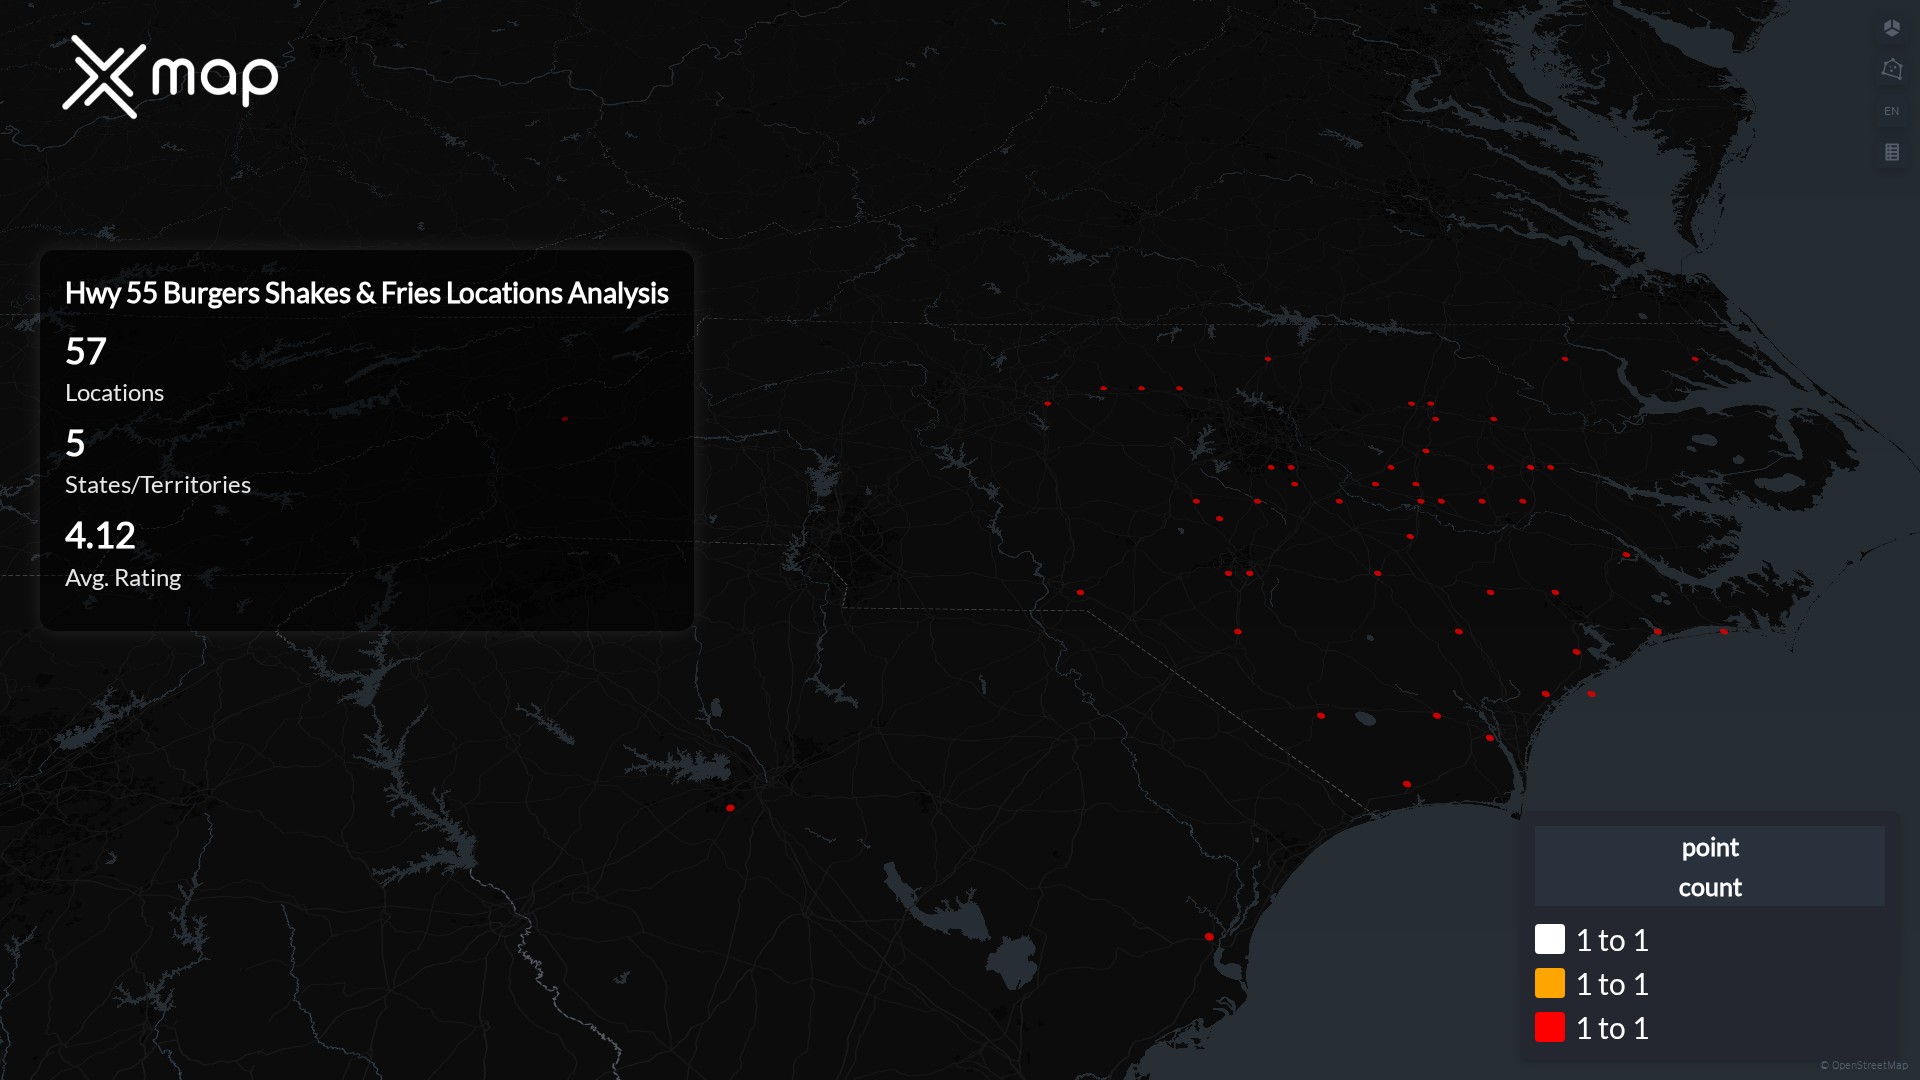This screenshot has width=1920, height=1080.
Task: Select the red point count swatch
Action: click(1549, 1027)
